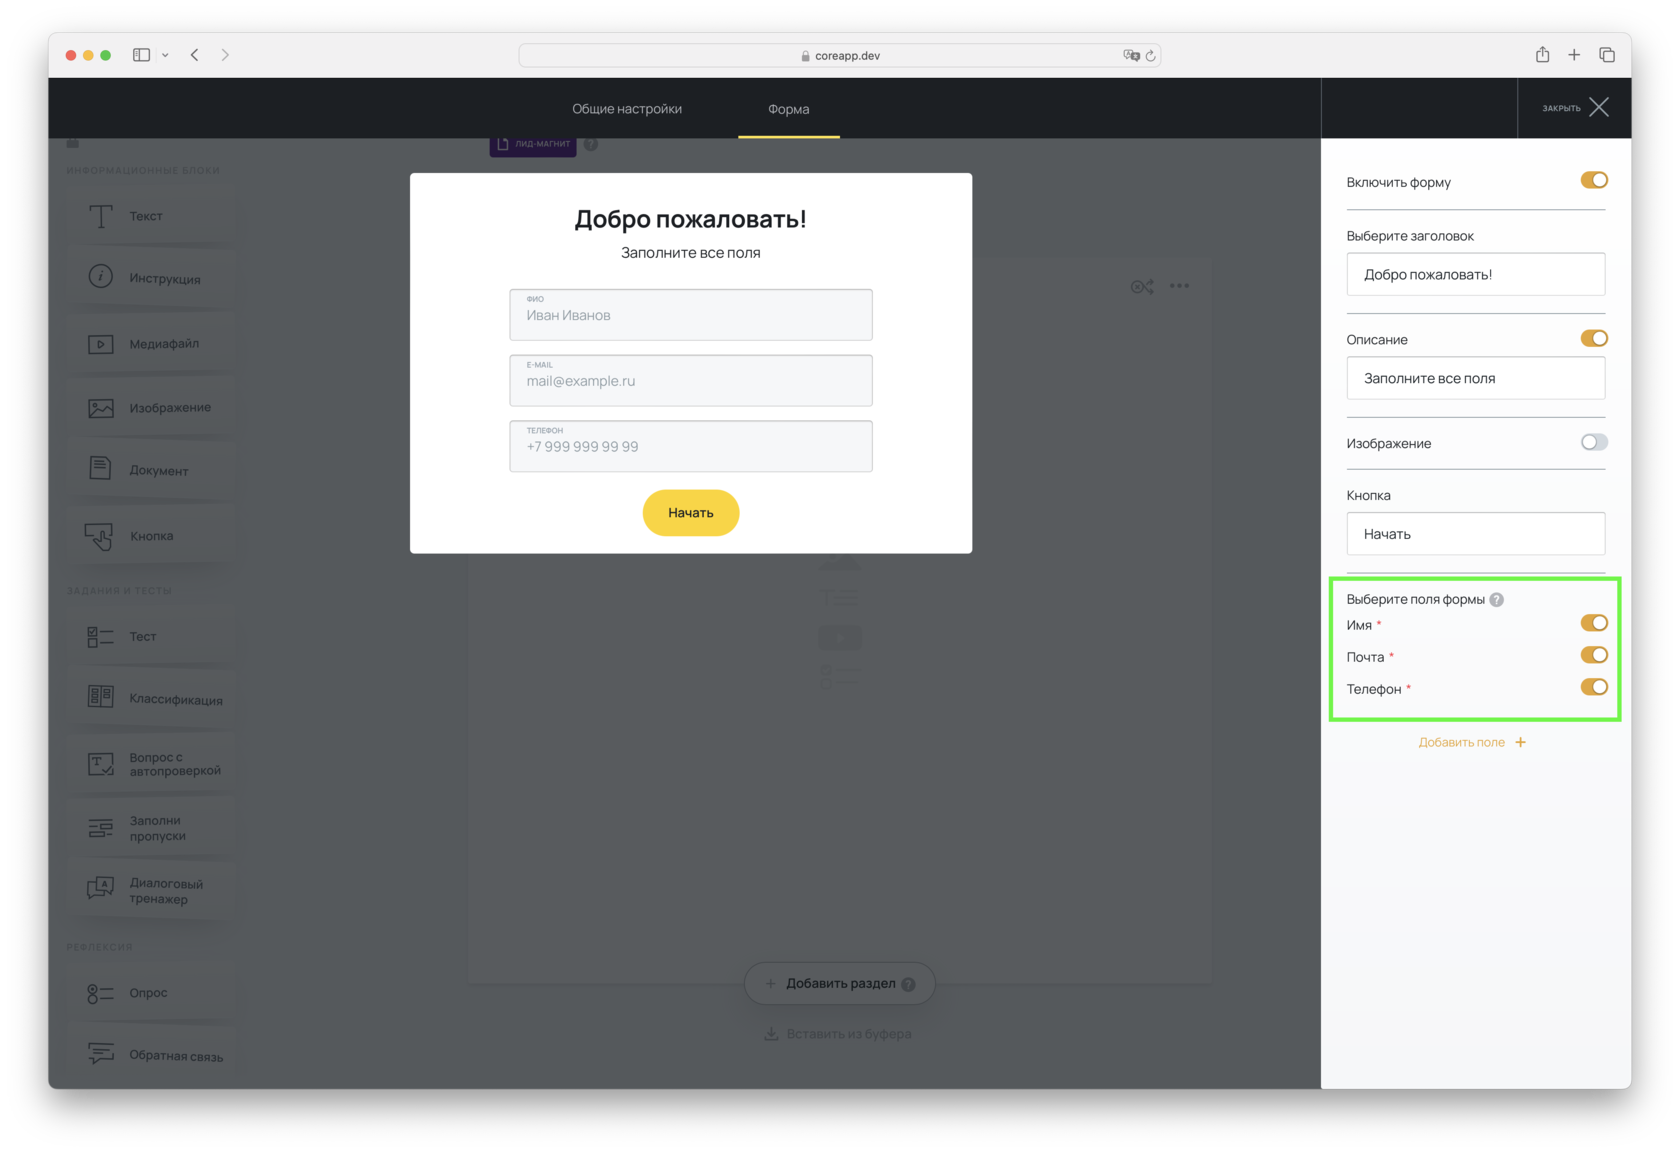Select the Медиафайл block icon

[x=101, y=344]
